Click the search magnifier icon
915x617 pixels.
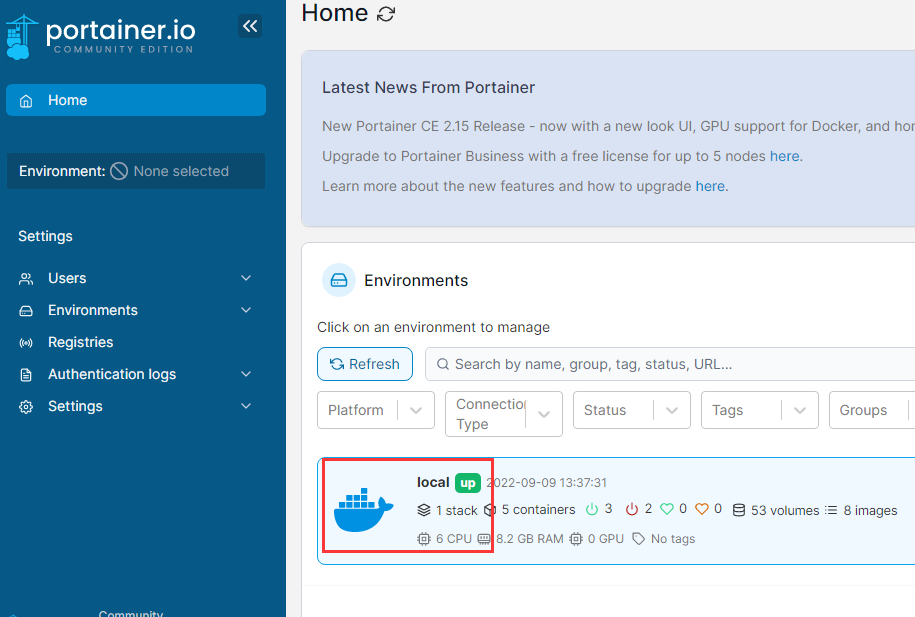443,364
